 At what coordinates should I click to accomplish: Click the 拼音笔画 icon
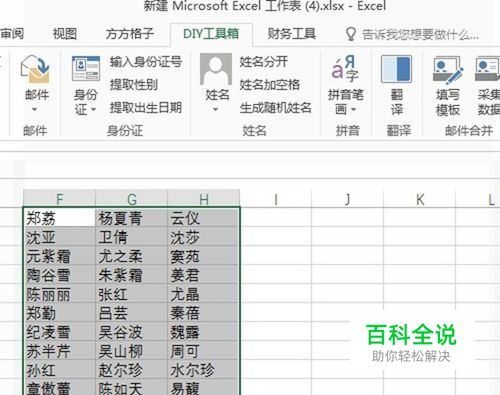coord(345,69)
